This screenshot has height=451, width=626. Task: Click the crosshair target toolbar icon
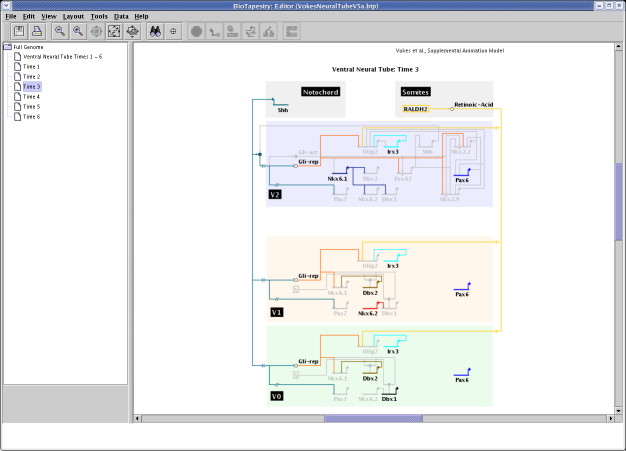tap(174, 31)
